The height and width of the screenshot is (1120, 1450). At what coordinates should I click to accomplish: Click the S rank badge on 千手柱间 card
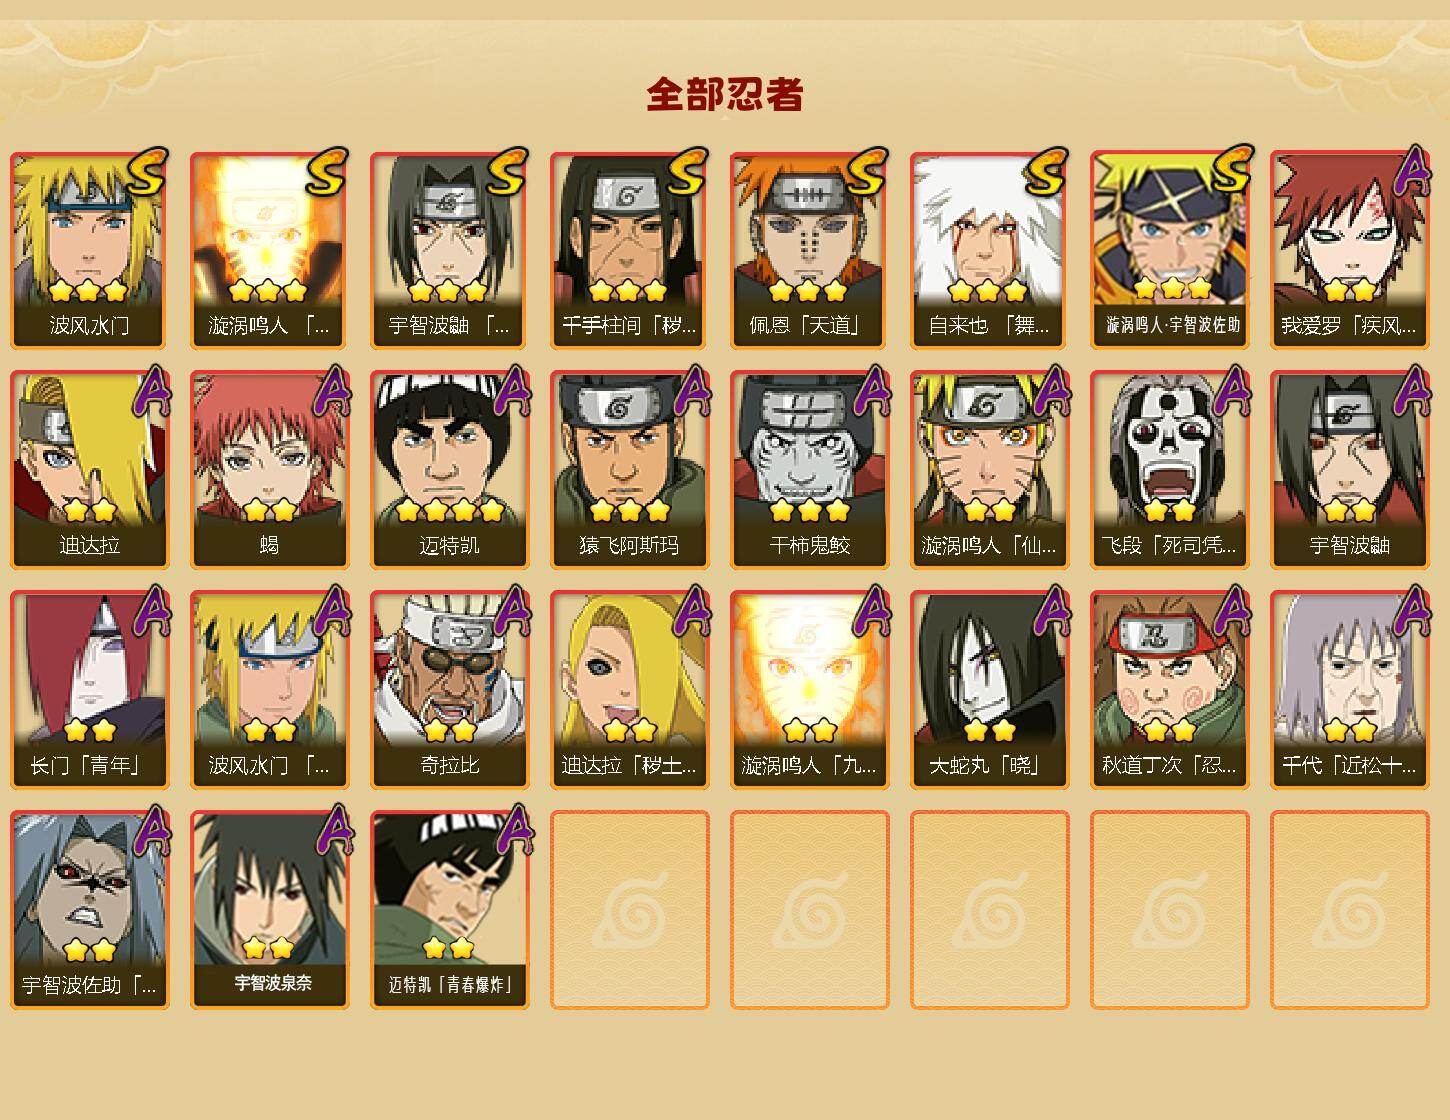click(686, 172)
